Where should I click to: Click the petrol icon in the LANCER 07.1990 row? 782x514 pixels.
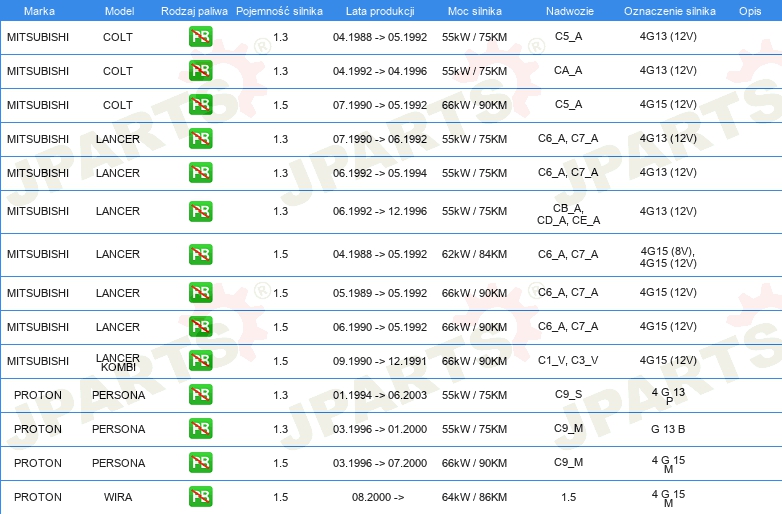200,139
